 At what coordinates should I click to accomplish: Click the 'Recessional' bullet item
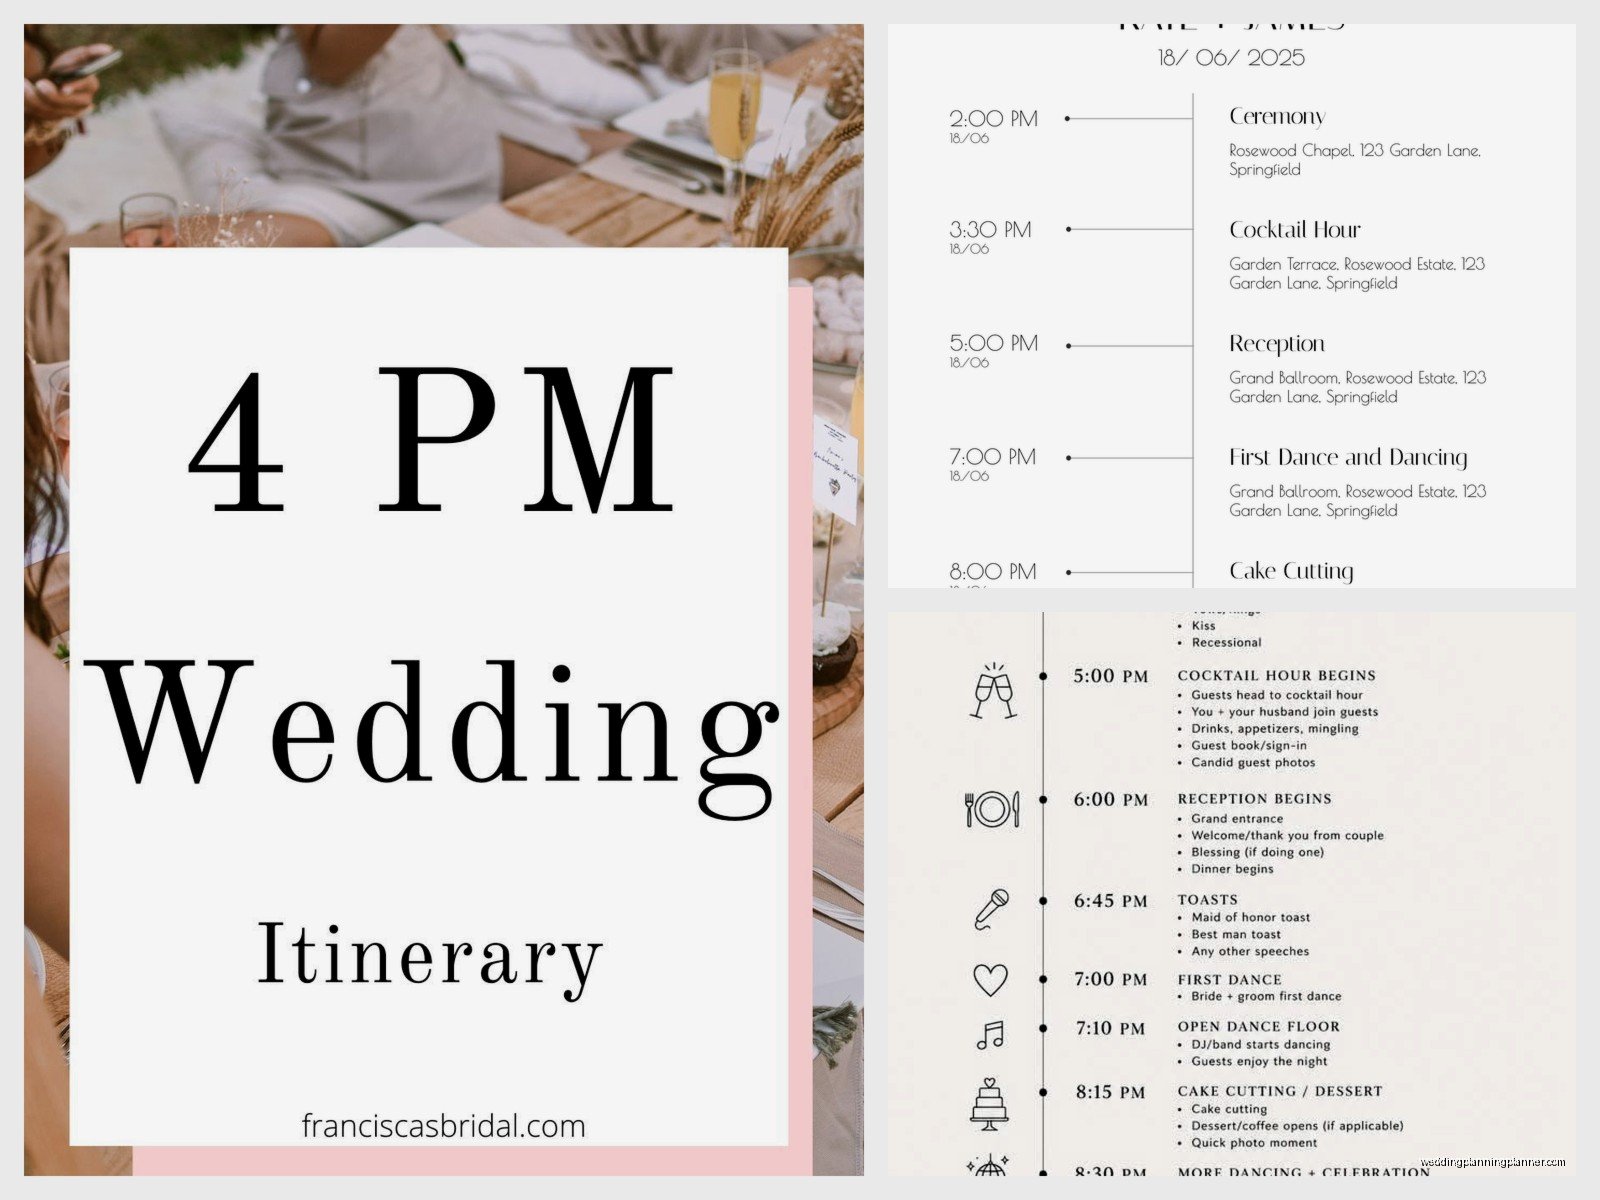click(x=1226, y=643)
